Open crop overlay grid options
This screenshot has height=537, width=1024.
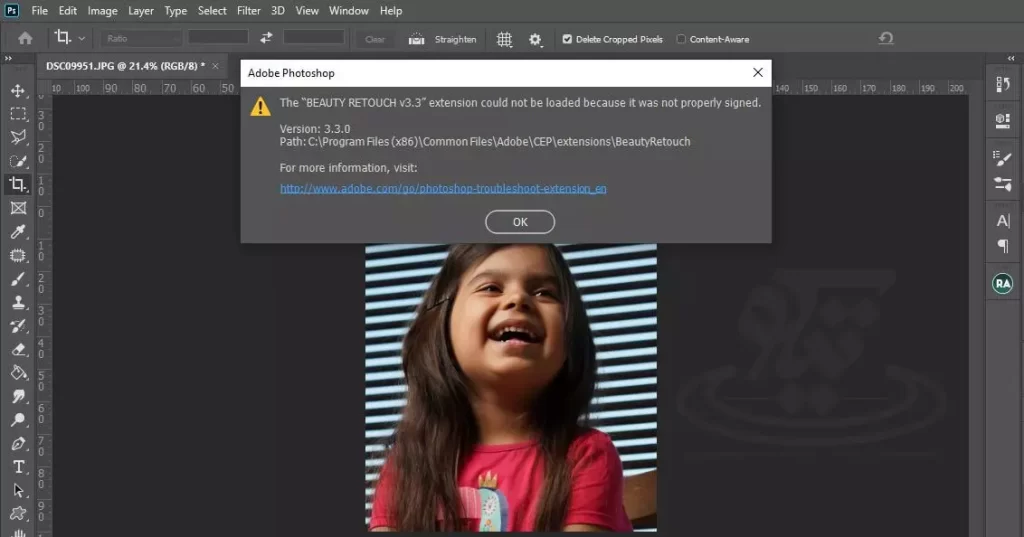504,39
